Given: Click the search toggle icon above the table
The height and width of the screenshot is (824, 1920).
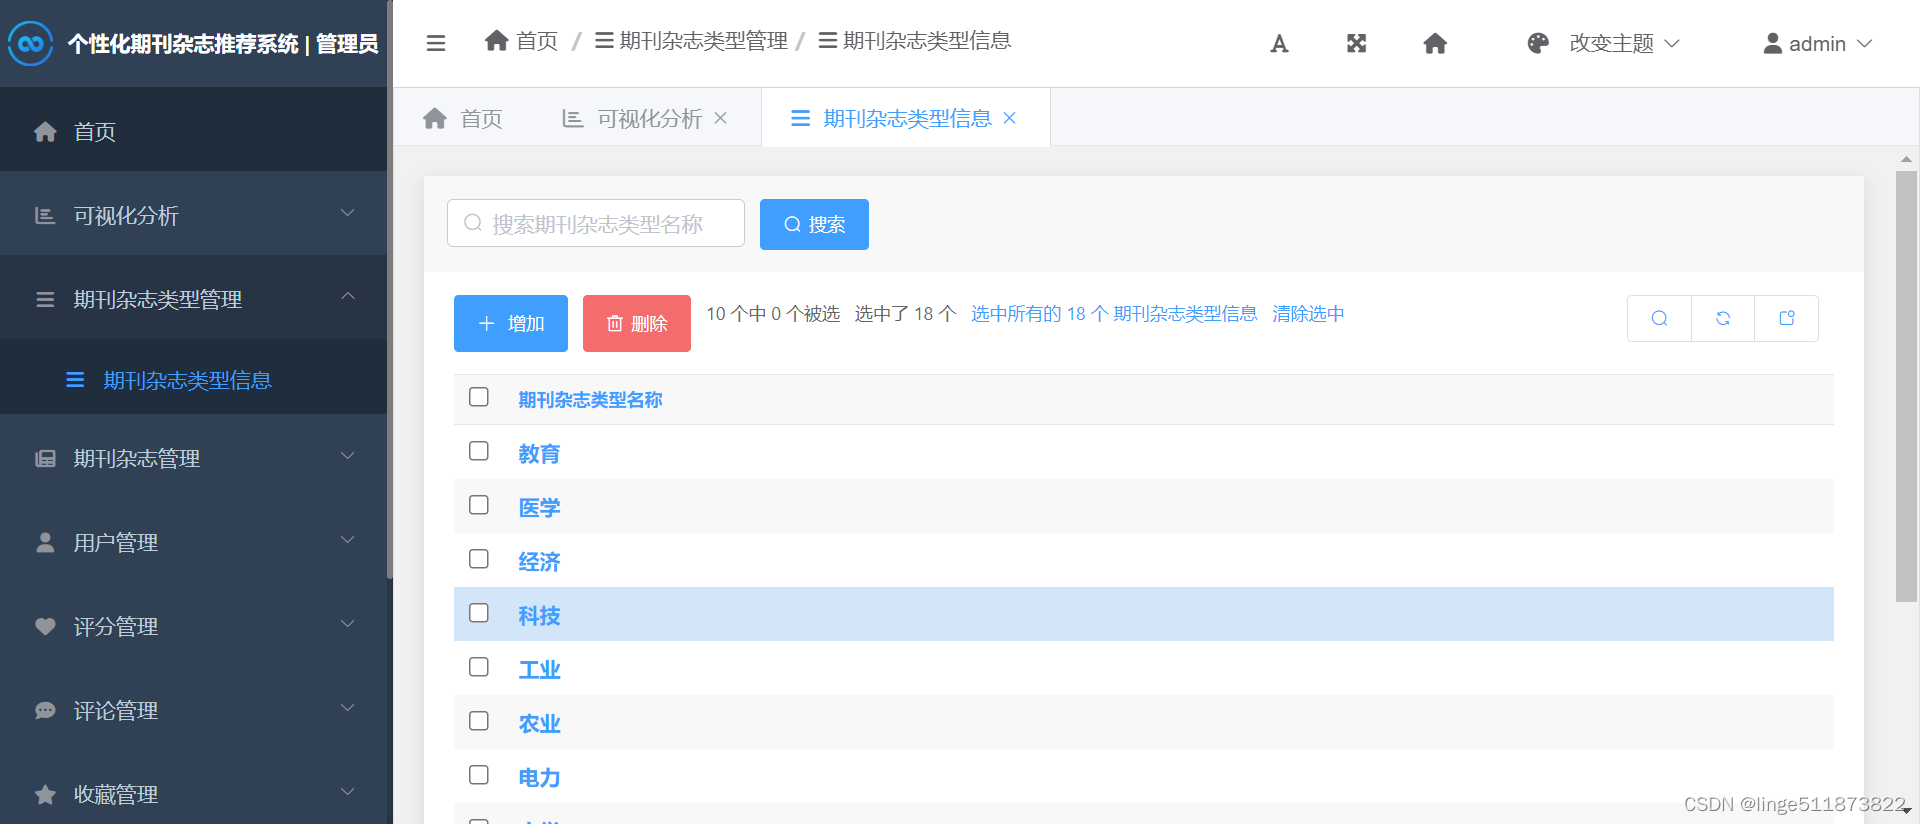Looking at the screenshot, I should pyautogui.click(x=1659, y=318).
